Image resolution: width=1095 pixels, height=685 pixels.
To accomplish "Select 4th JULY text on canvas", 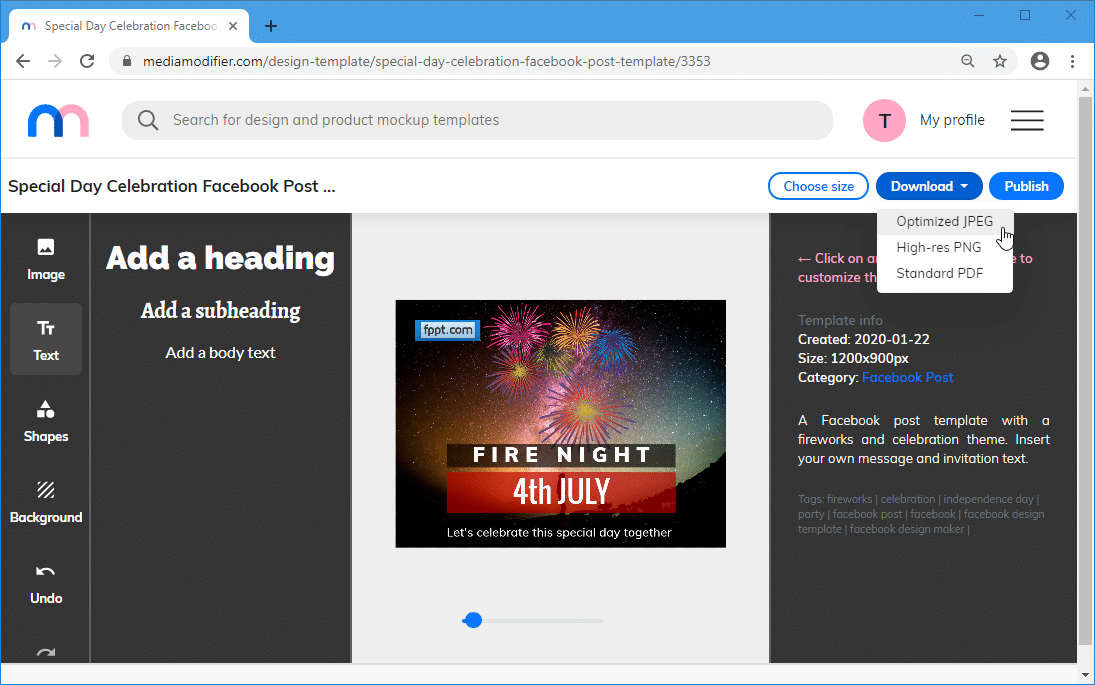I will (x=561, y=492).
